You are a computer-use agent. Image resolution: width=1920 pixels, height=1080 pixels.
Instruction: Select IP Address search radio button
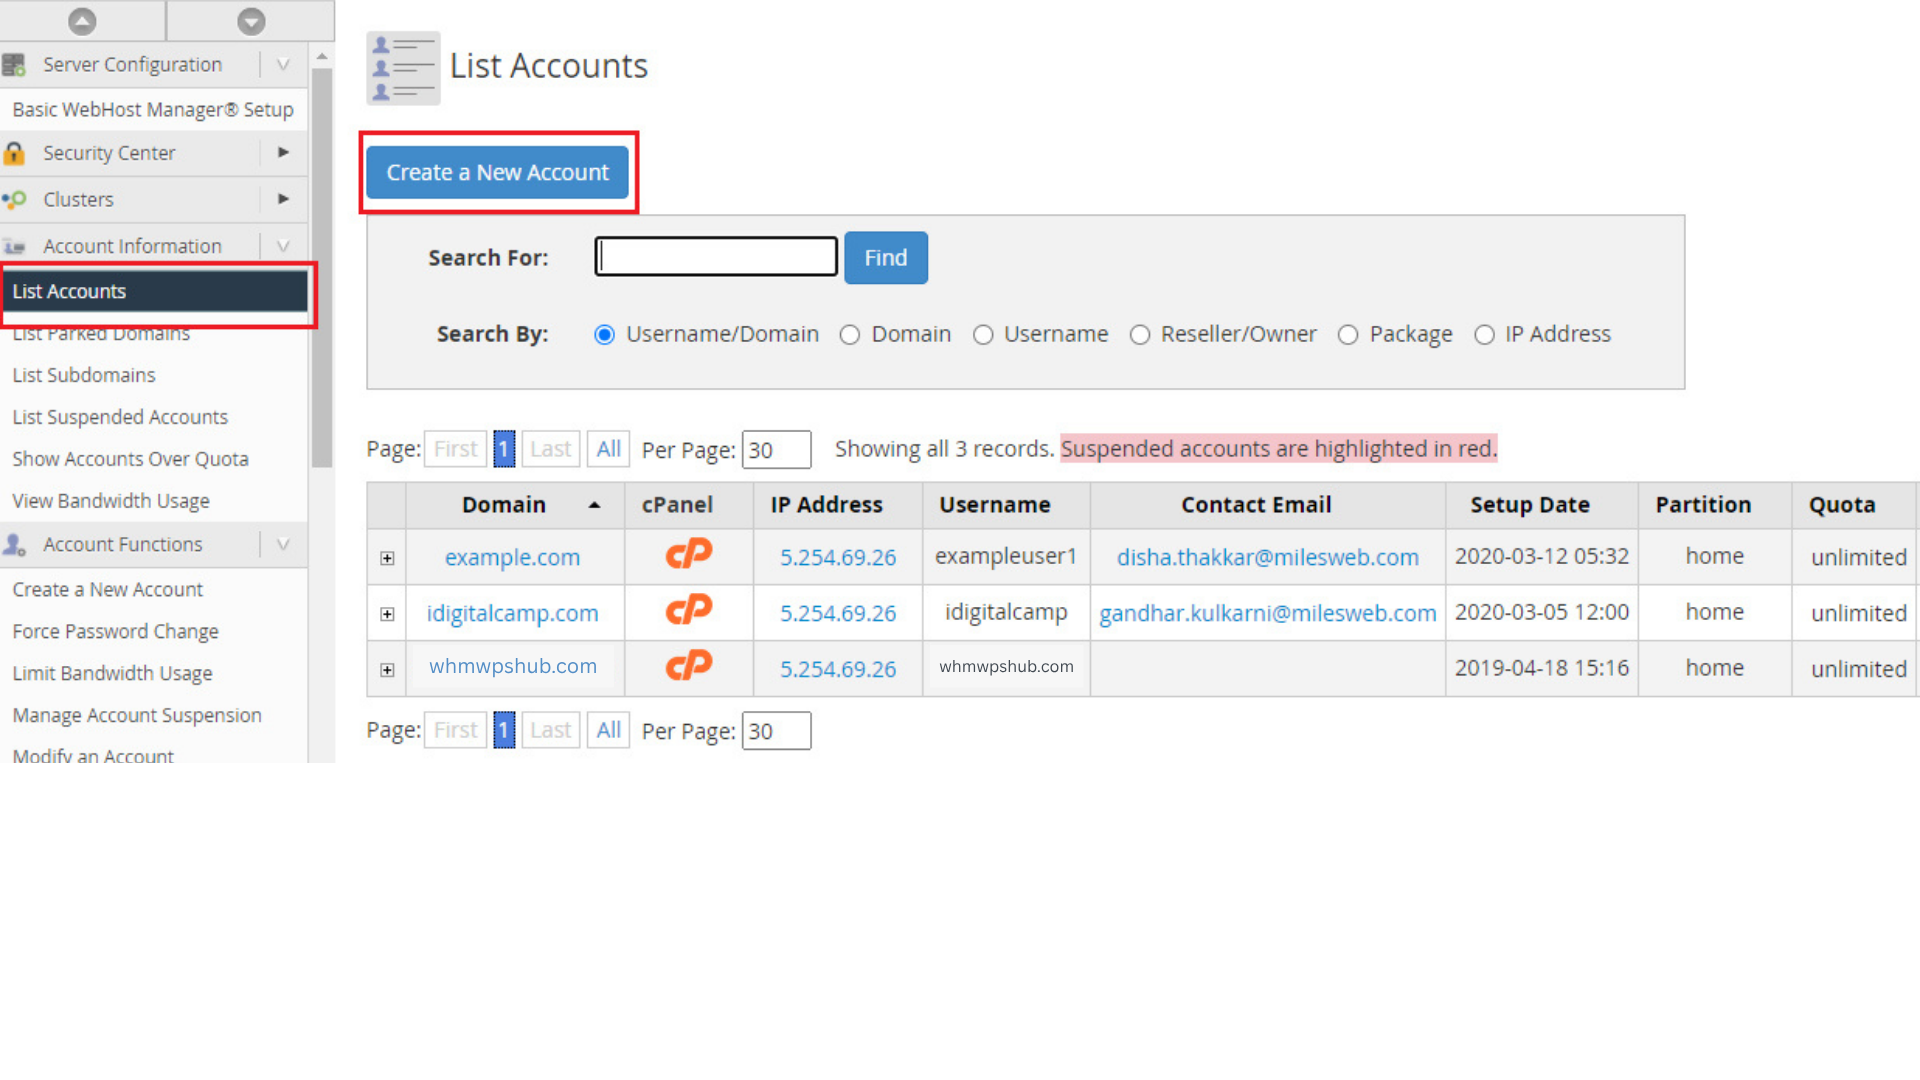[x=1484, y=335]
